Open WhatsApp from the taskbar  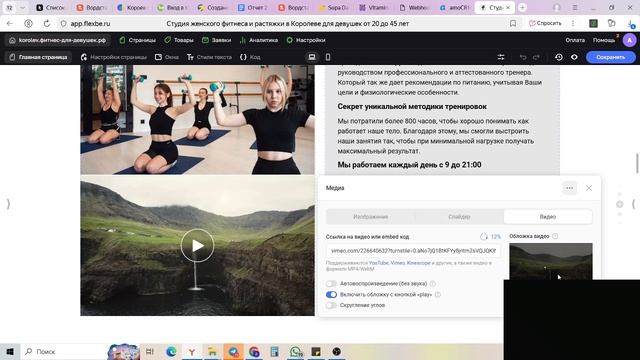[x=296, y=351]
